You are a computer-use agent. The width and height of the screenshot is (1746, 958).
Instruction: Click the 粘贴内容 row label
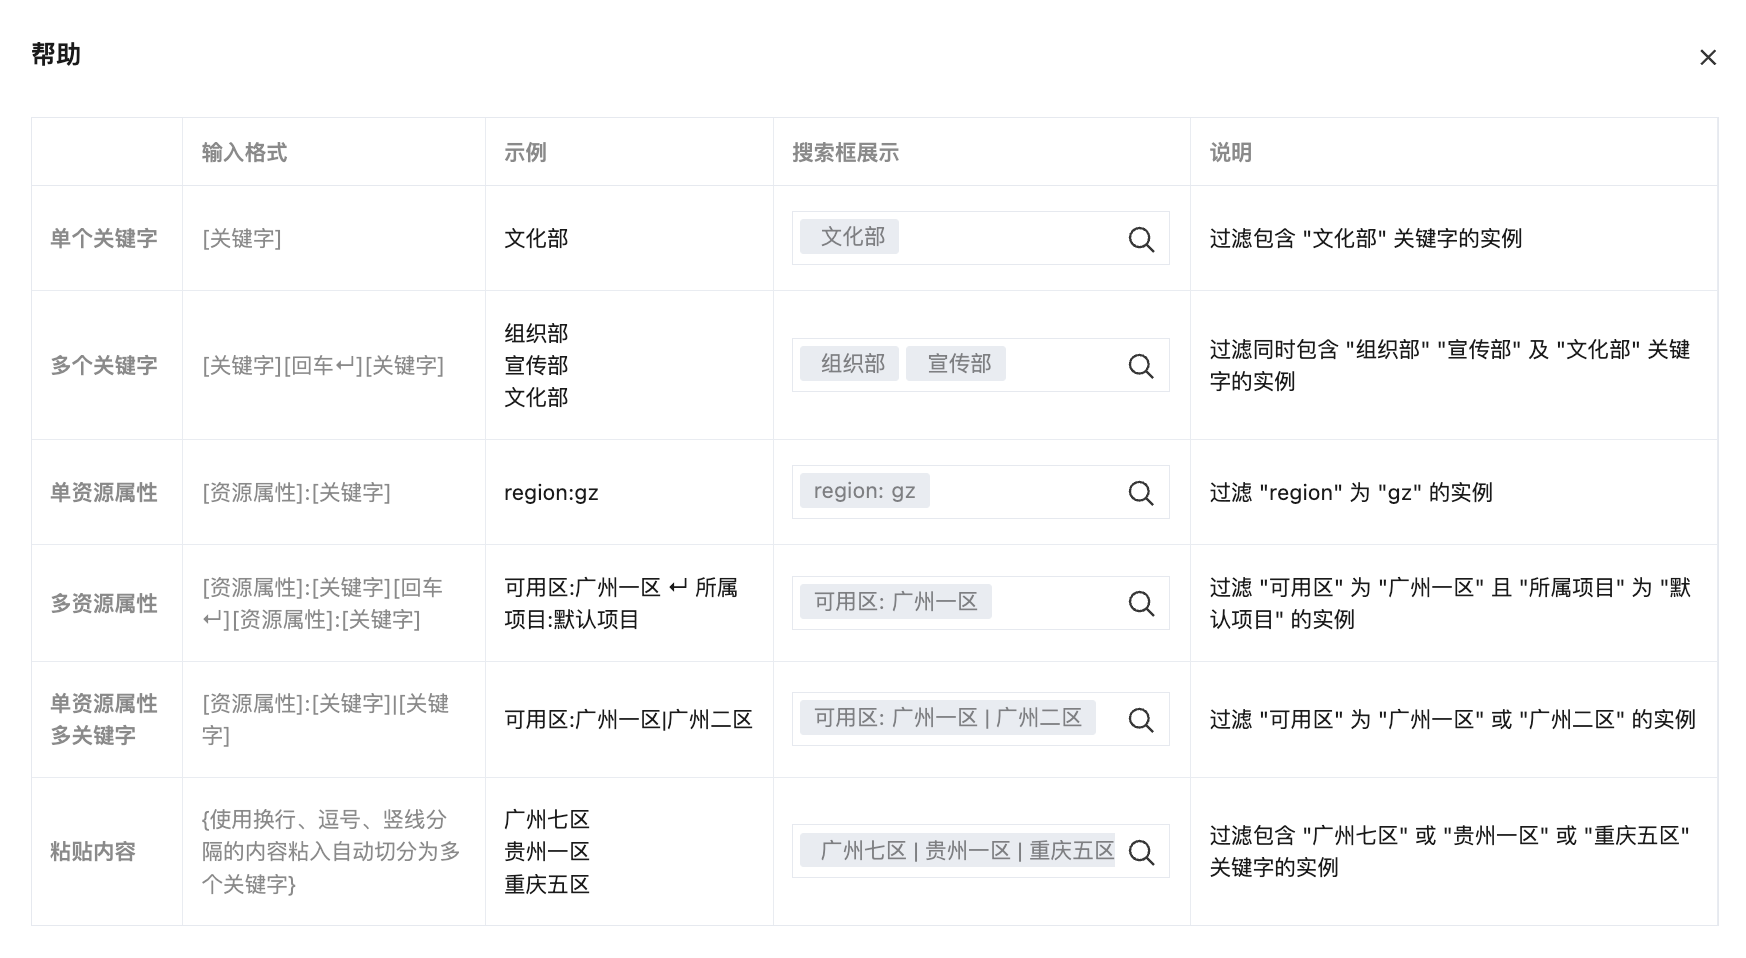pos(93,851)
